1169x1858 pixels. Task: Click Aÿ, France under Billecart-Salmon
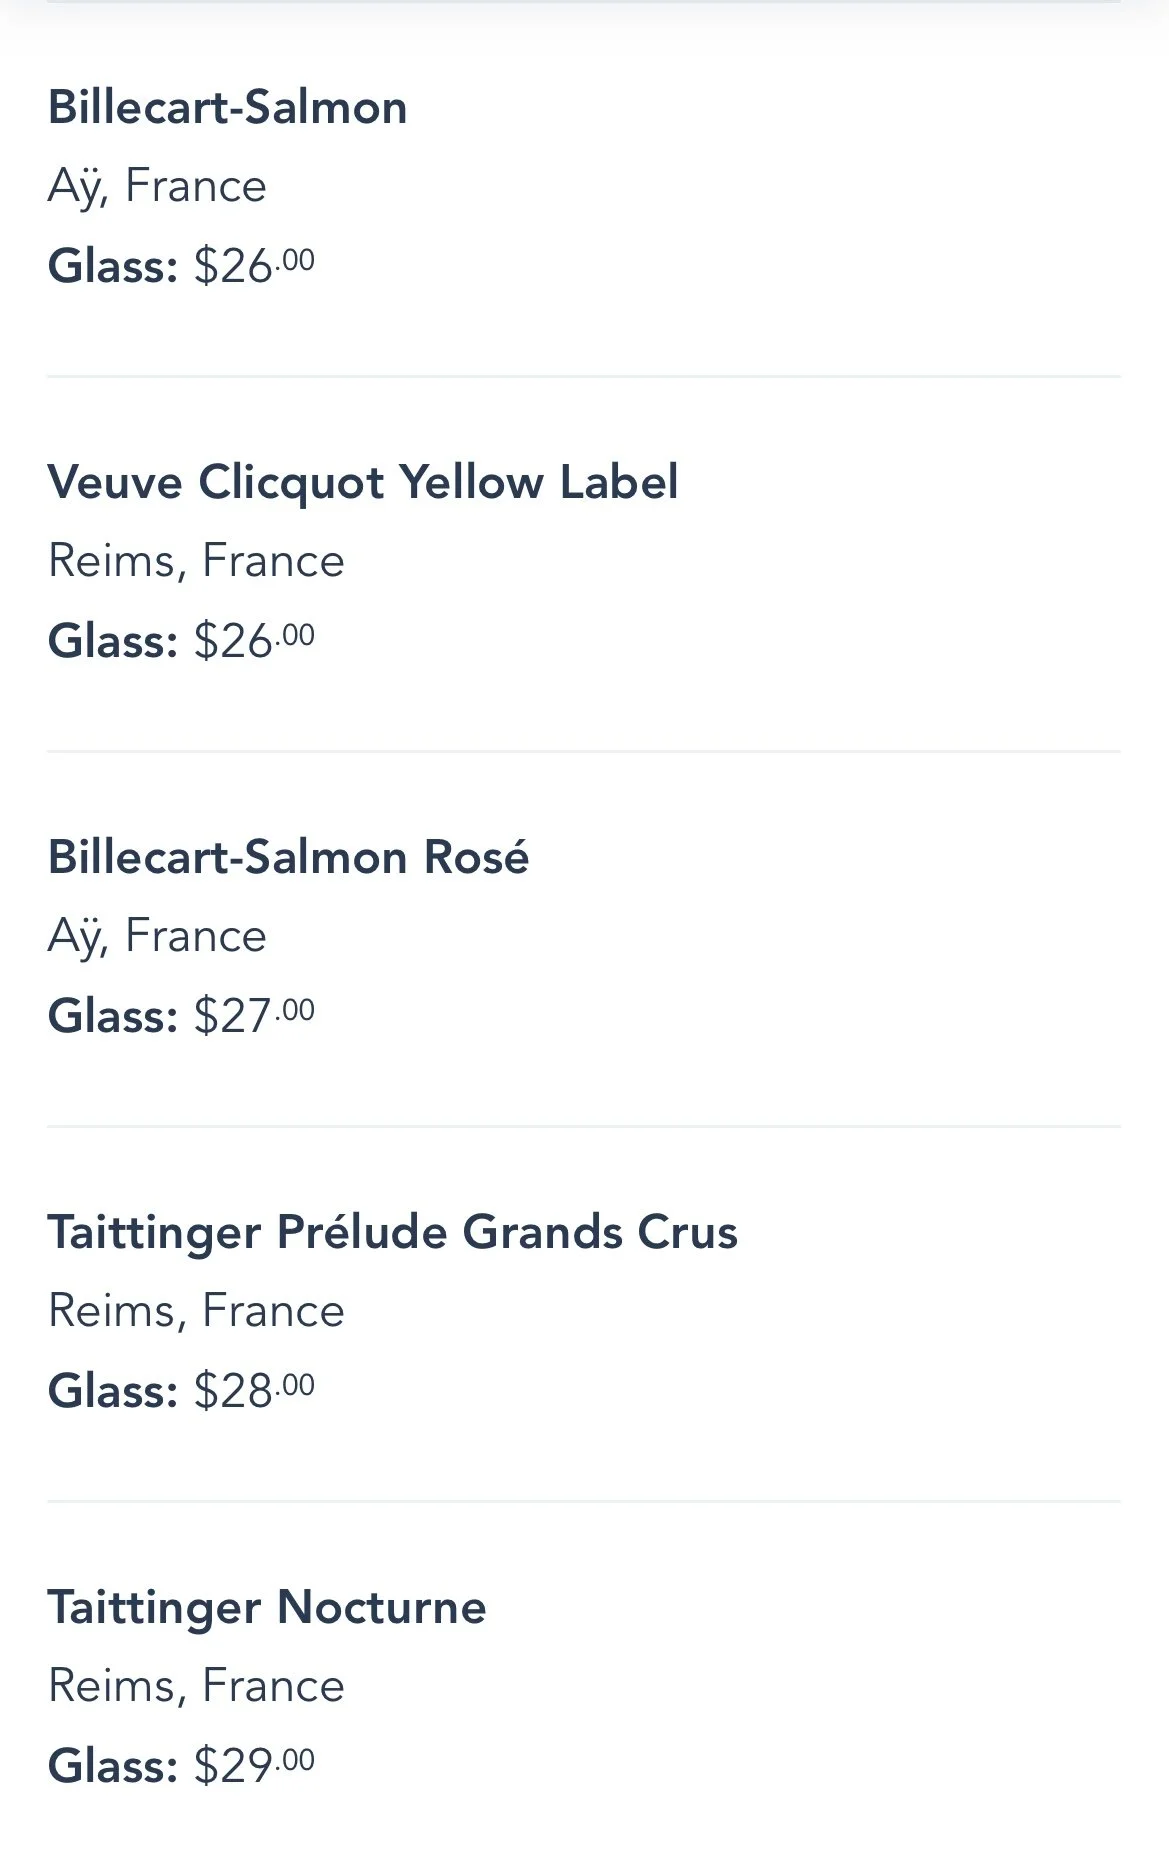[157, 186]
